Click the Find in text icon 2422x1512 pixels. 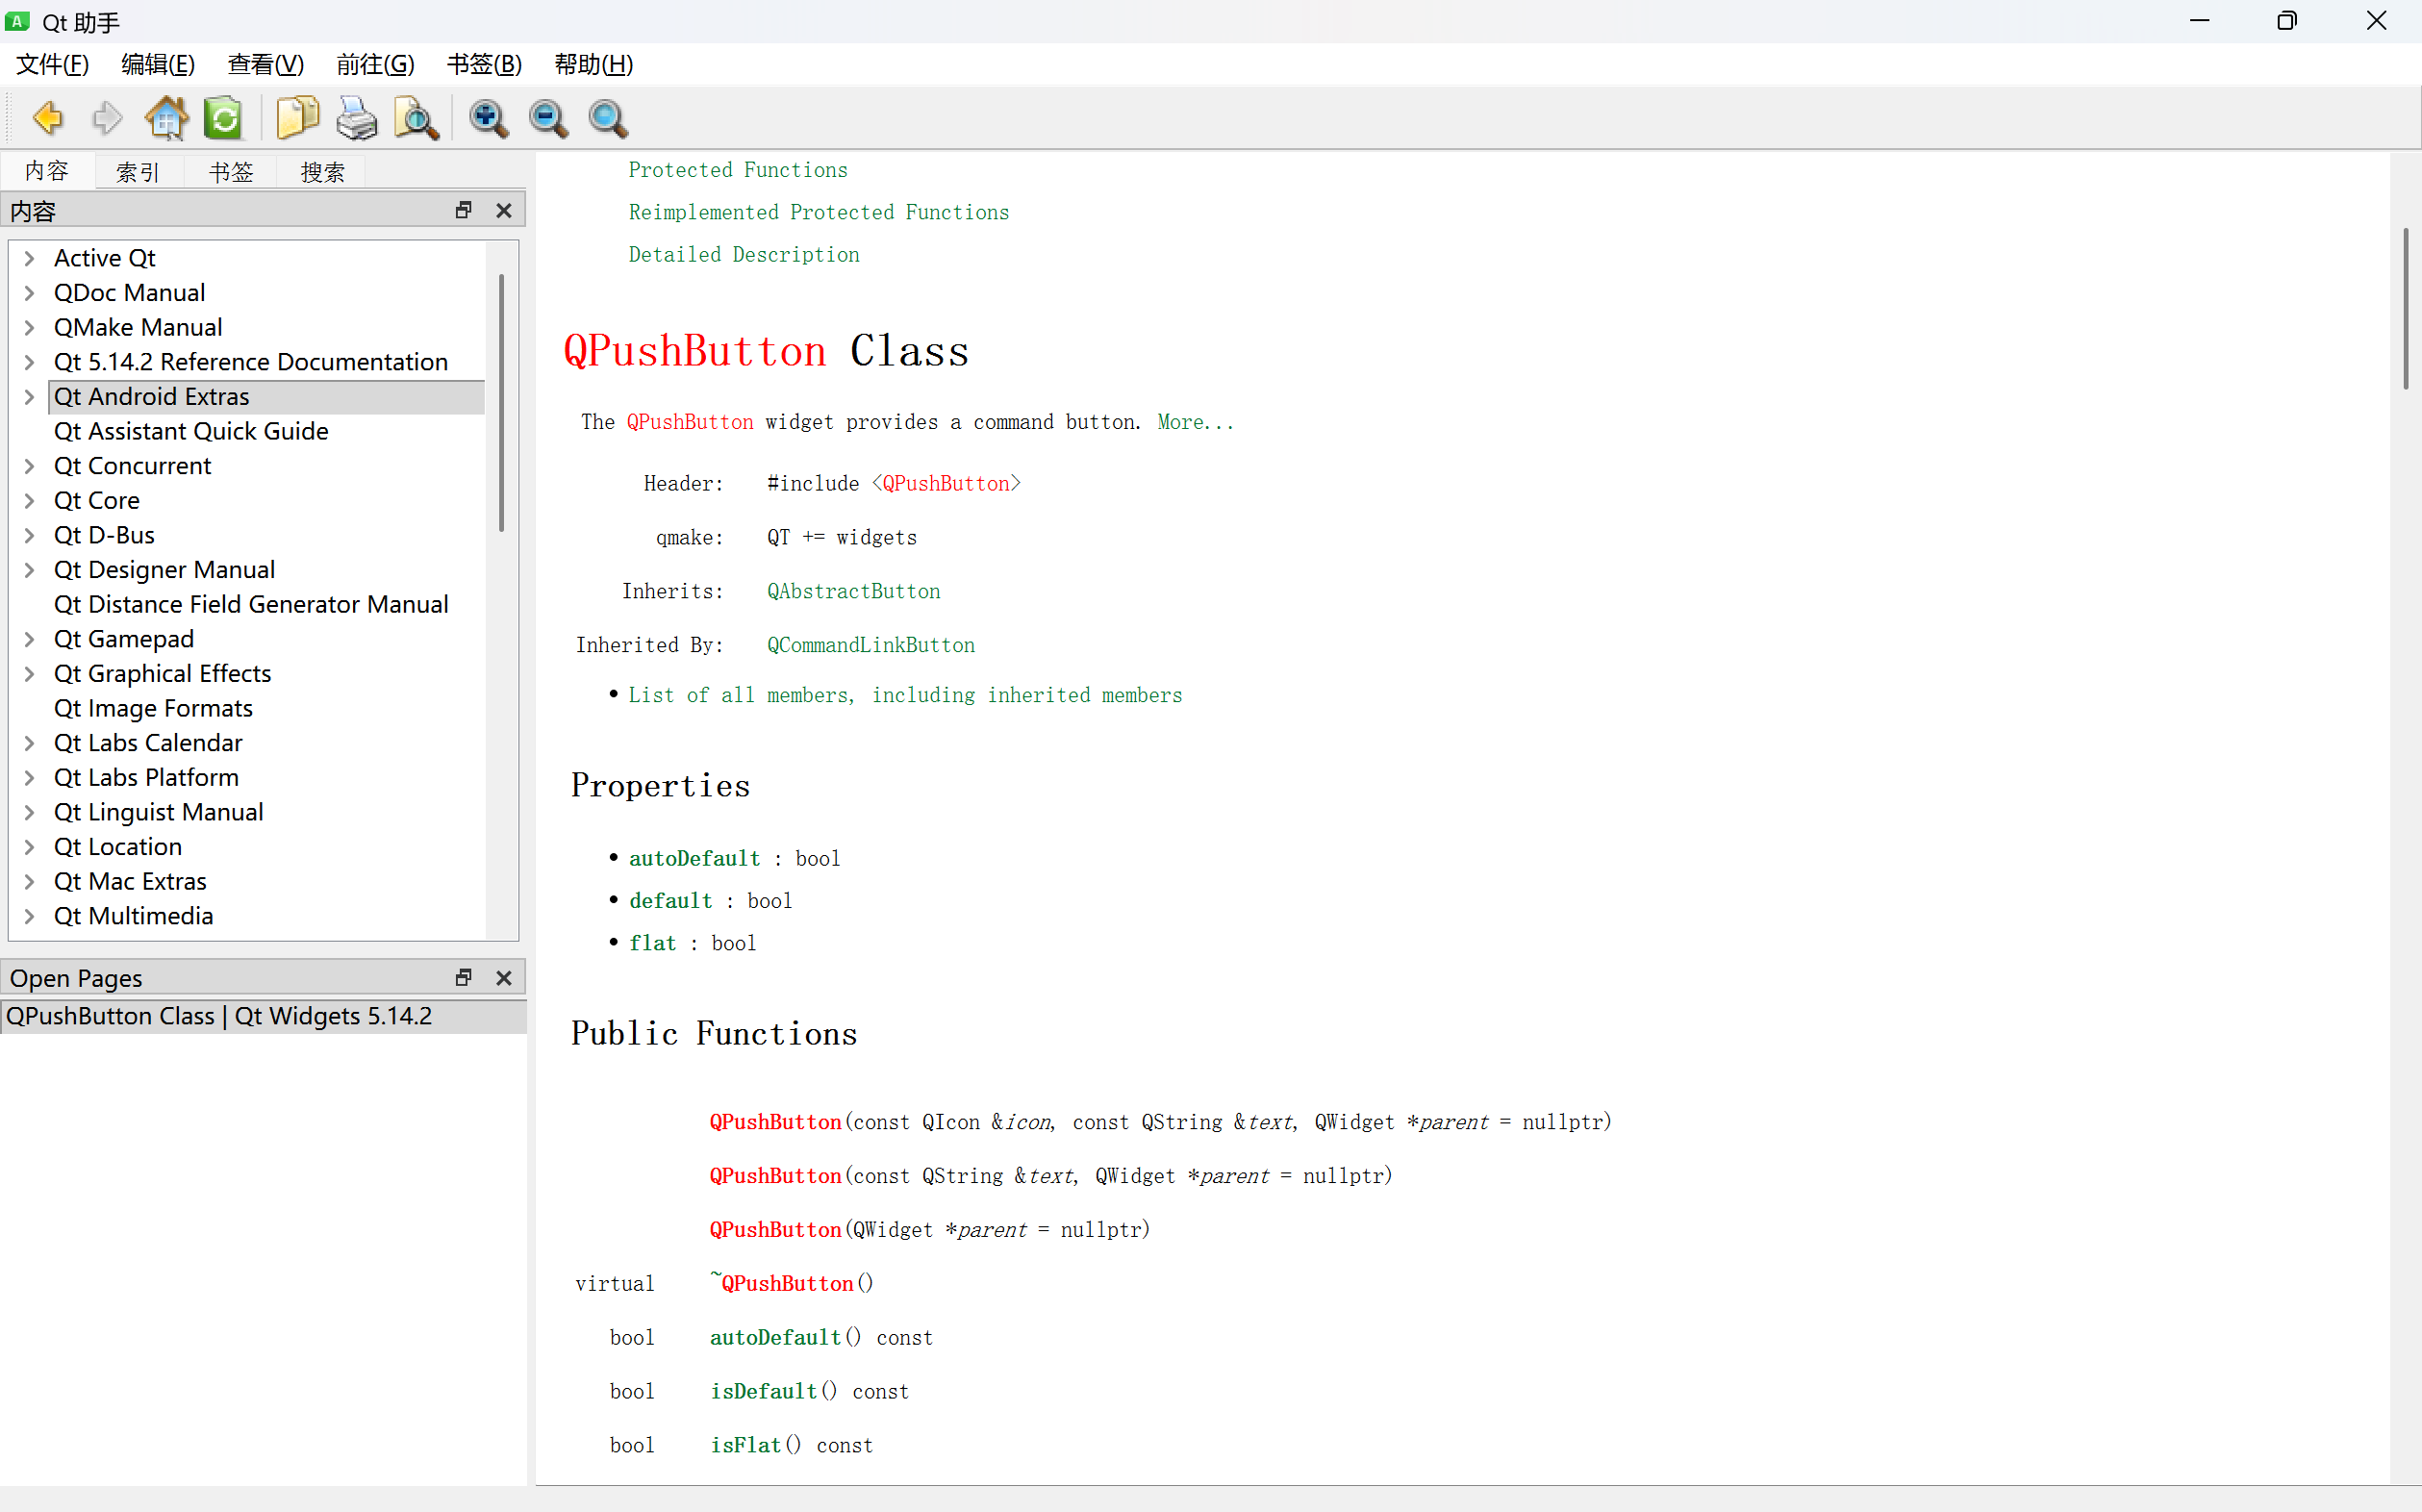tap(416, 119)
